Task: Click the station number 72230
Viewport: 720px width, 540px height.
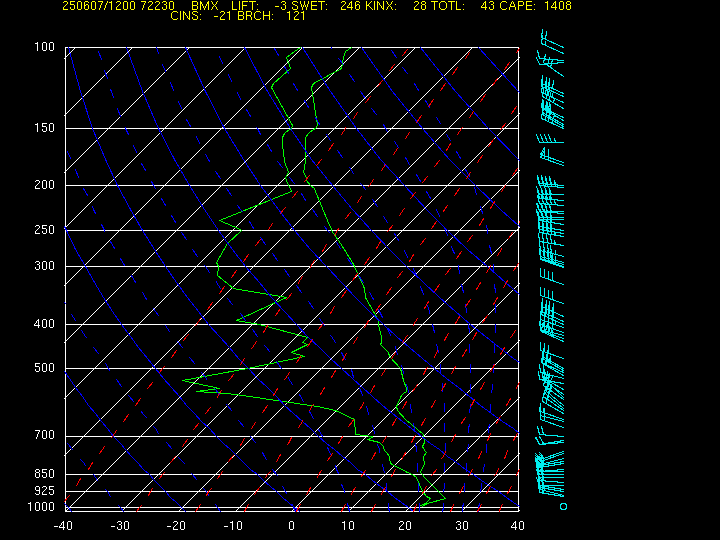Action: coord(155,6)
